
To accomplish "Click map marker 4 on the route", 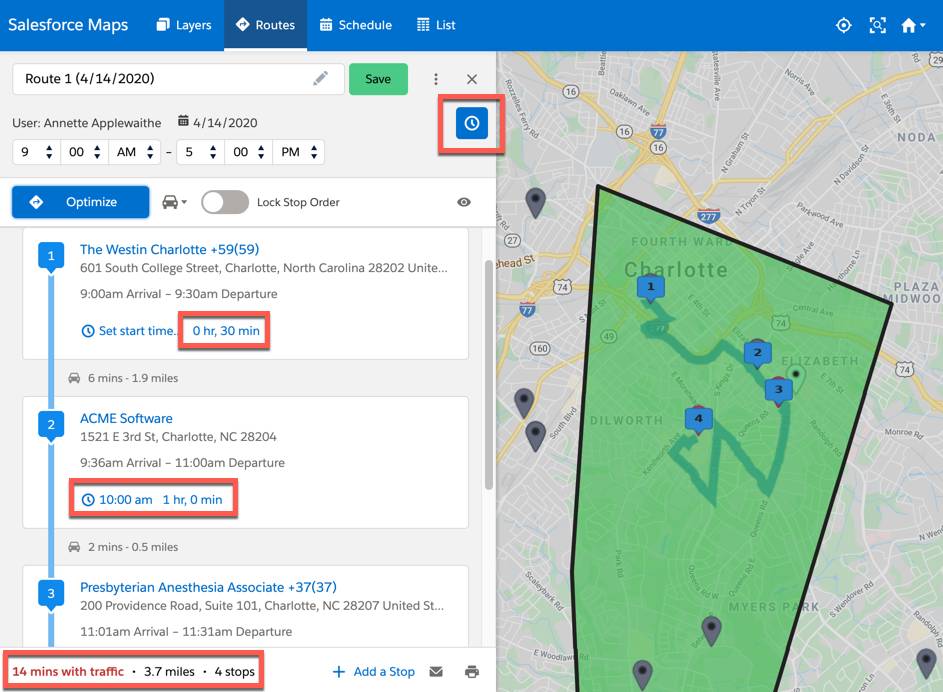I will coord(698,419).
